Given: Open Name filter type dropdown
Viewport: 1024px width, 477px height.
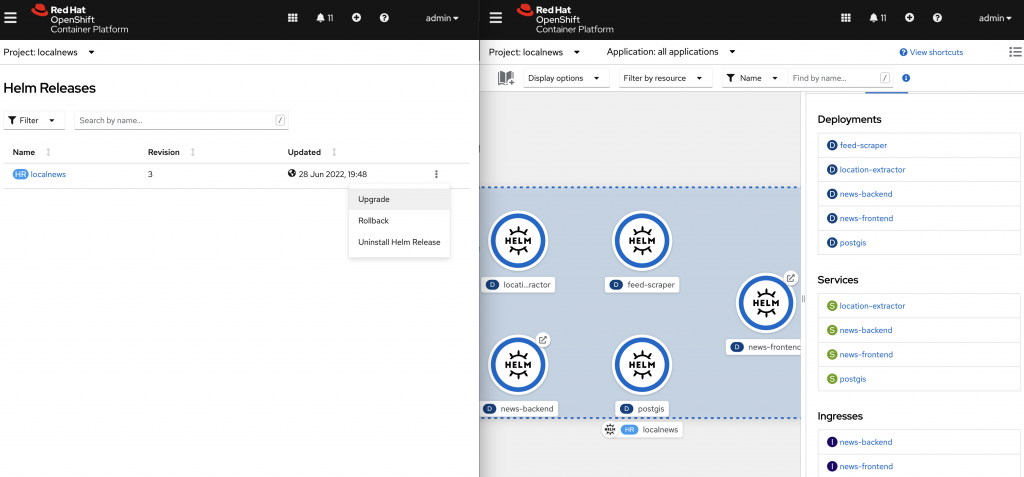Looking at the screenshot, I should coord(752,78).
